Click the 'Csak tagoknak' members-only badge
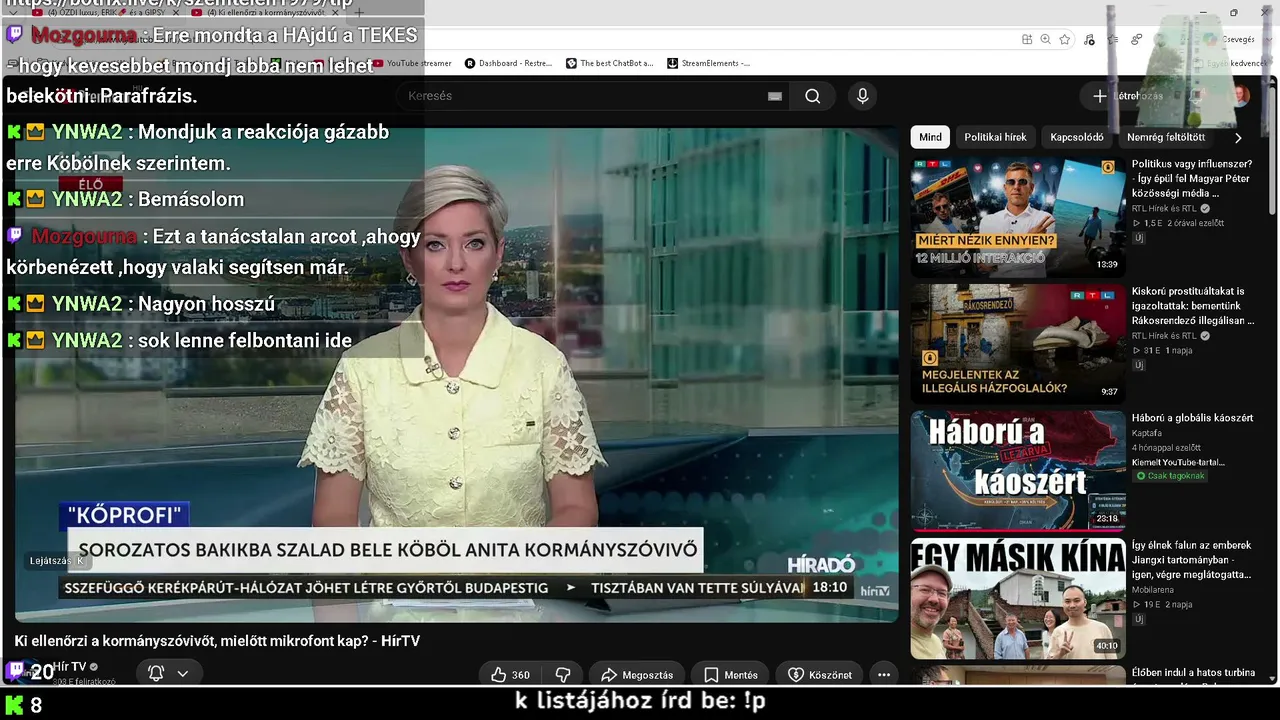 pyautogui.click(x=1170, y=476)
